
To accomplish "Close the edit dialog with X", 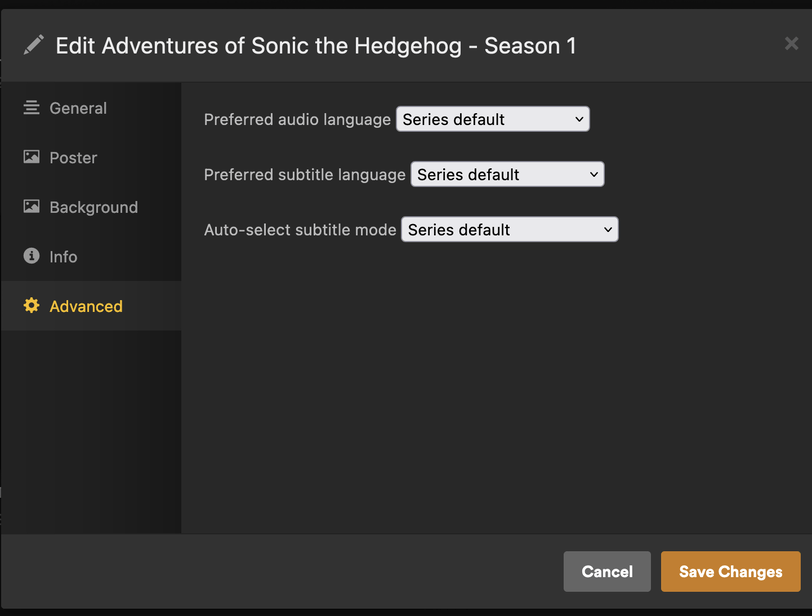I will coord(791,44).
